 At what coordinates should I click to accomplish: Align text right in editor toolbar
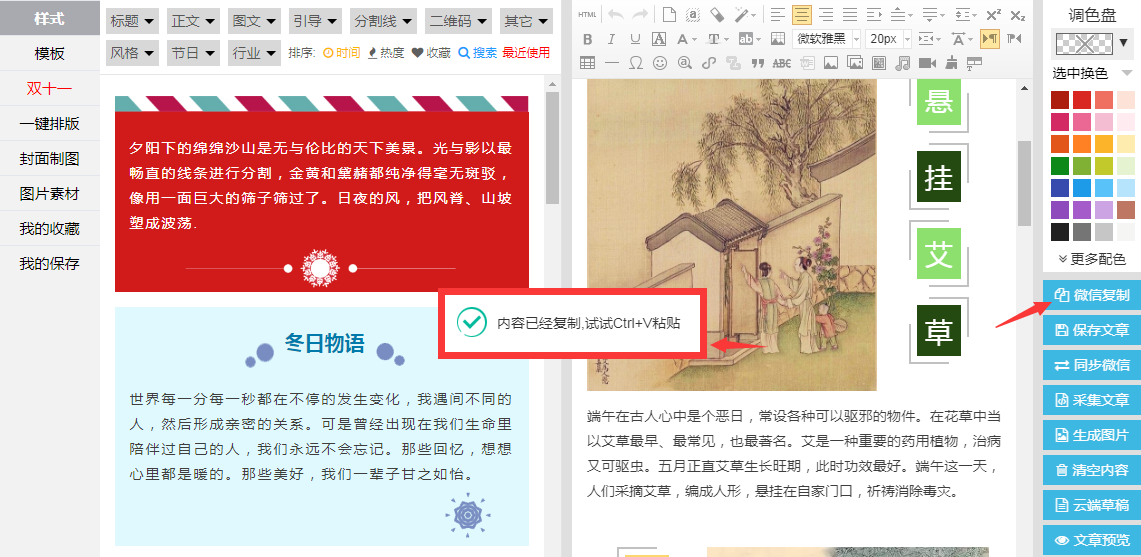coord(826,15)
